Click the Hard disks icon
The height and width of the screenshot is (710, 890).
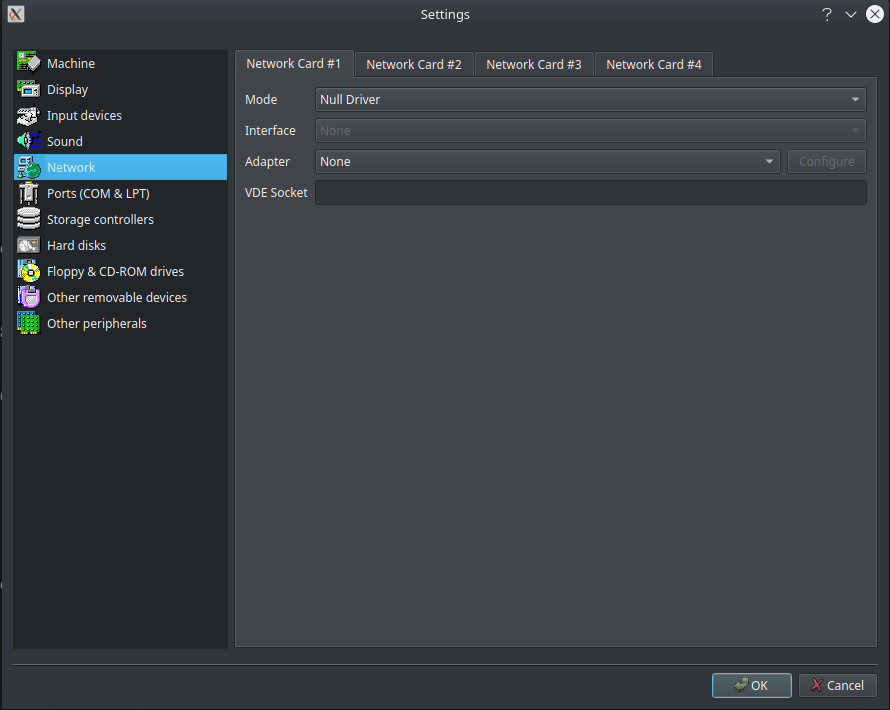(x=28, y=245)
